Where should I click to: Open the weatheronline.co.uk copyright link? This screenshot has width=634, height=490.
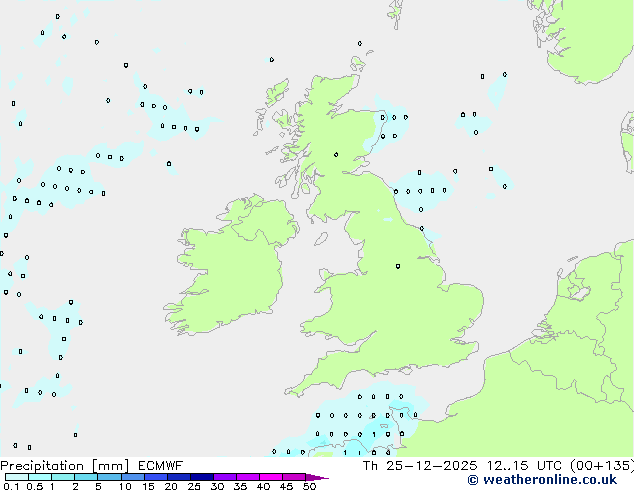pos(542,480)
